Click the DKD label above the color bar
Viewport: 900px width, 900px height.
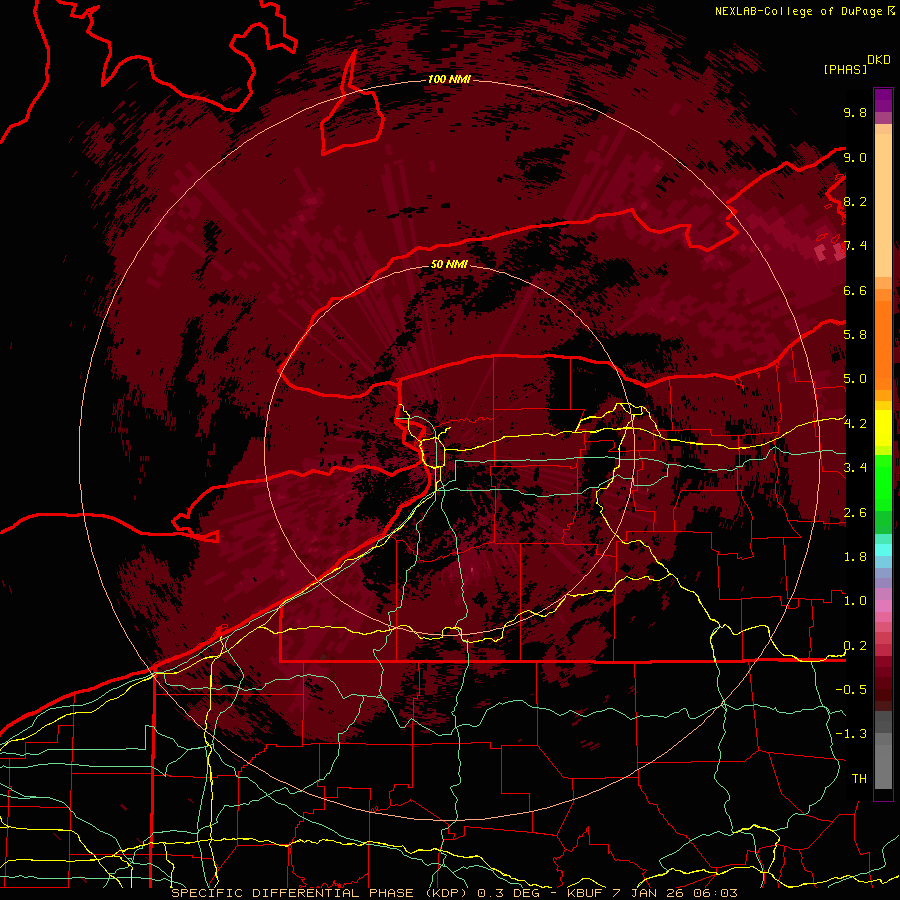pos(879,60)
